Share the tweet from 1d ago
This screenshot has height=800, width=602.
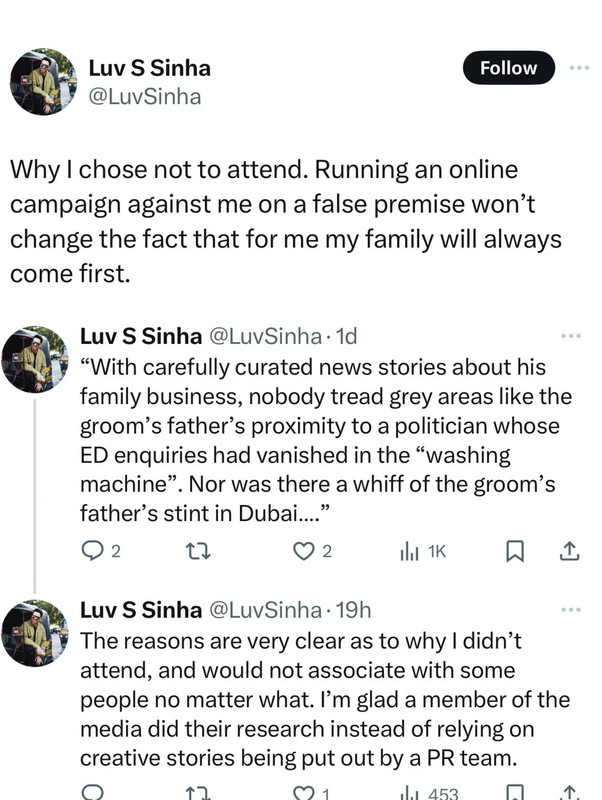pyautogui.click(x=568, y=549)
